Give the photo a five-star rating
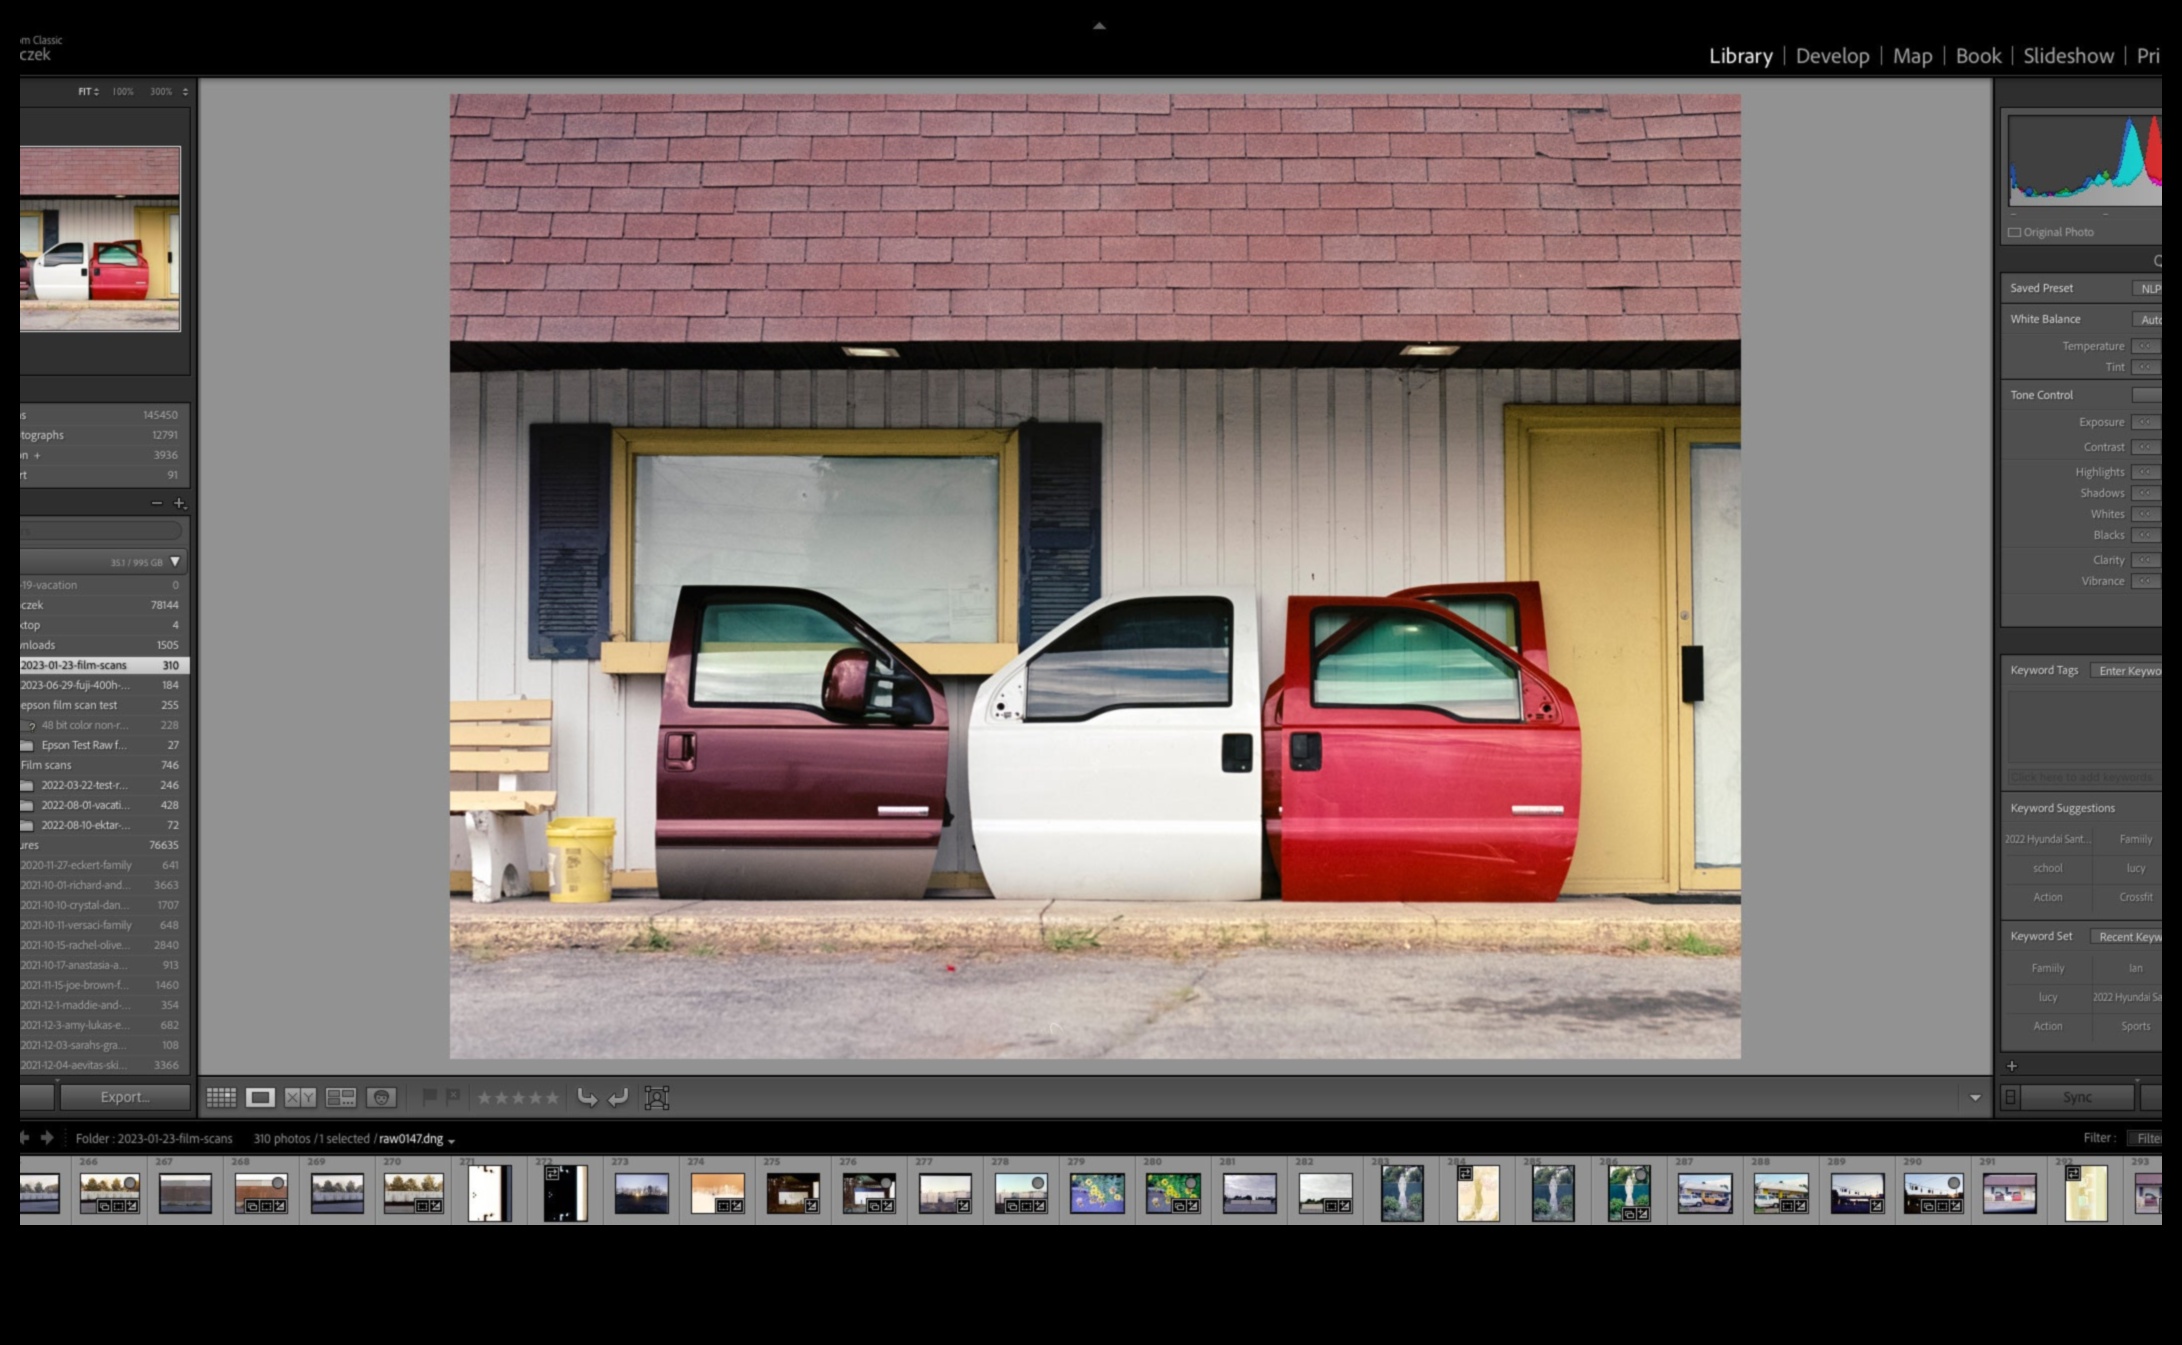This screenshot has width=2182, height=1345. point(551,1096)
